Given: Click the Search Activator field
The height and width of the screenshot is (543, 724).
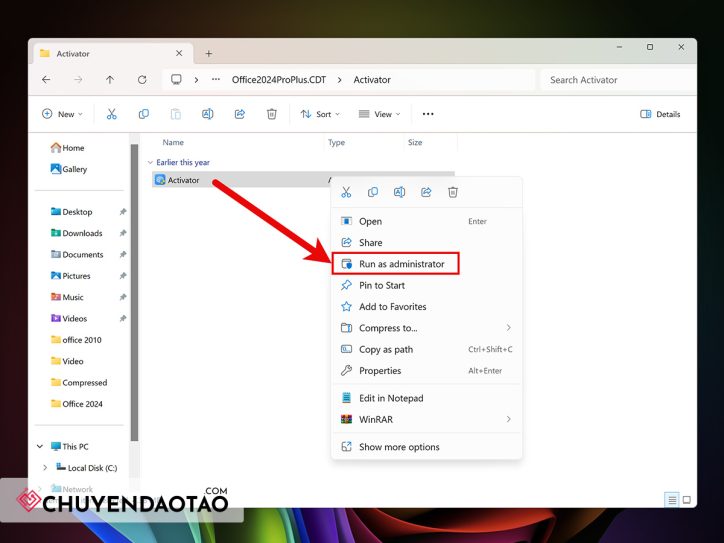Looking at the screenshot, I should (x=617, y=79).
